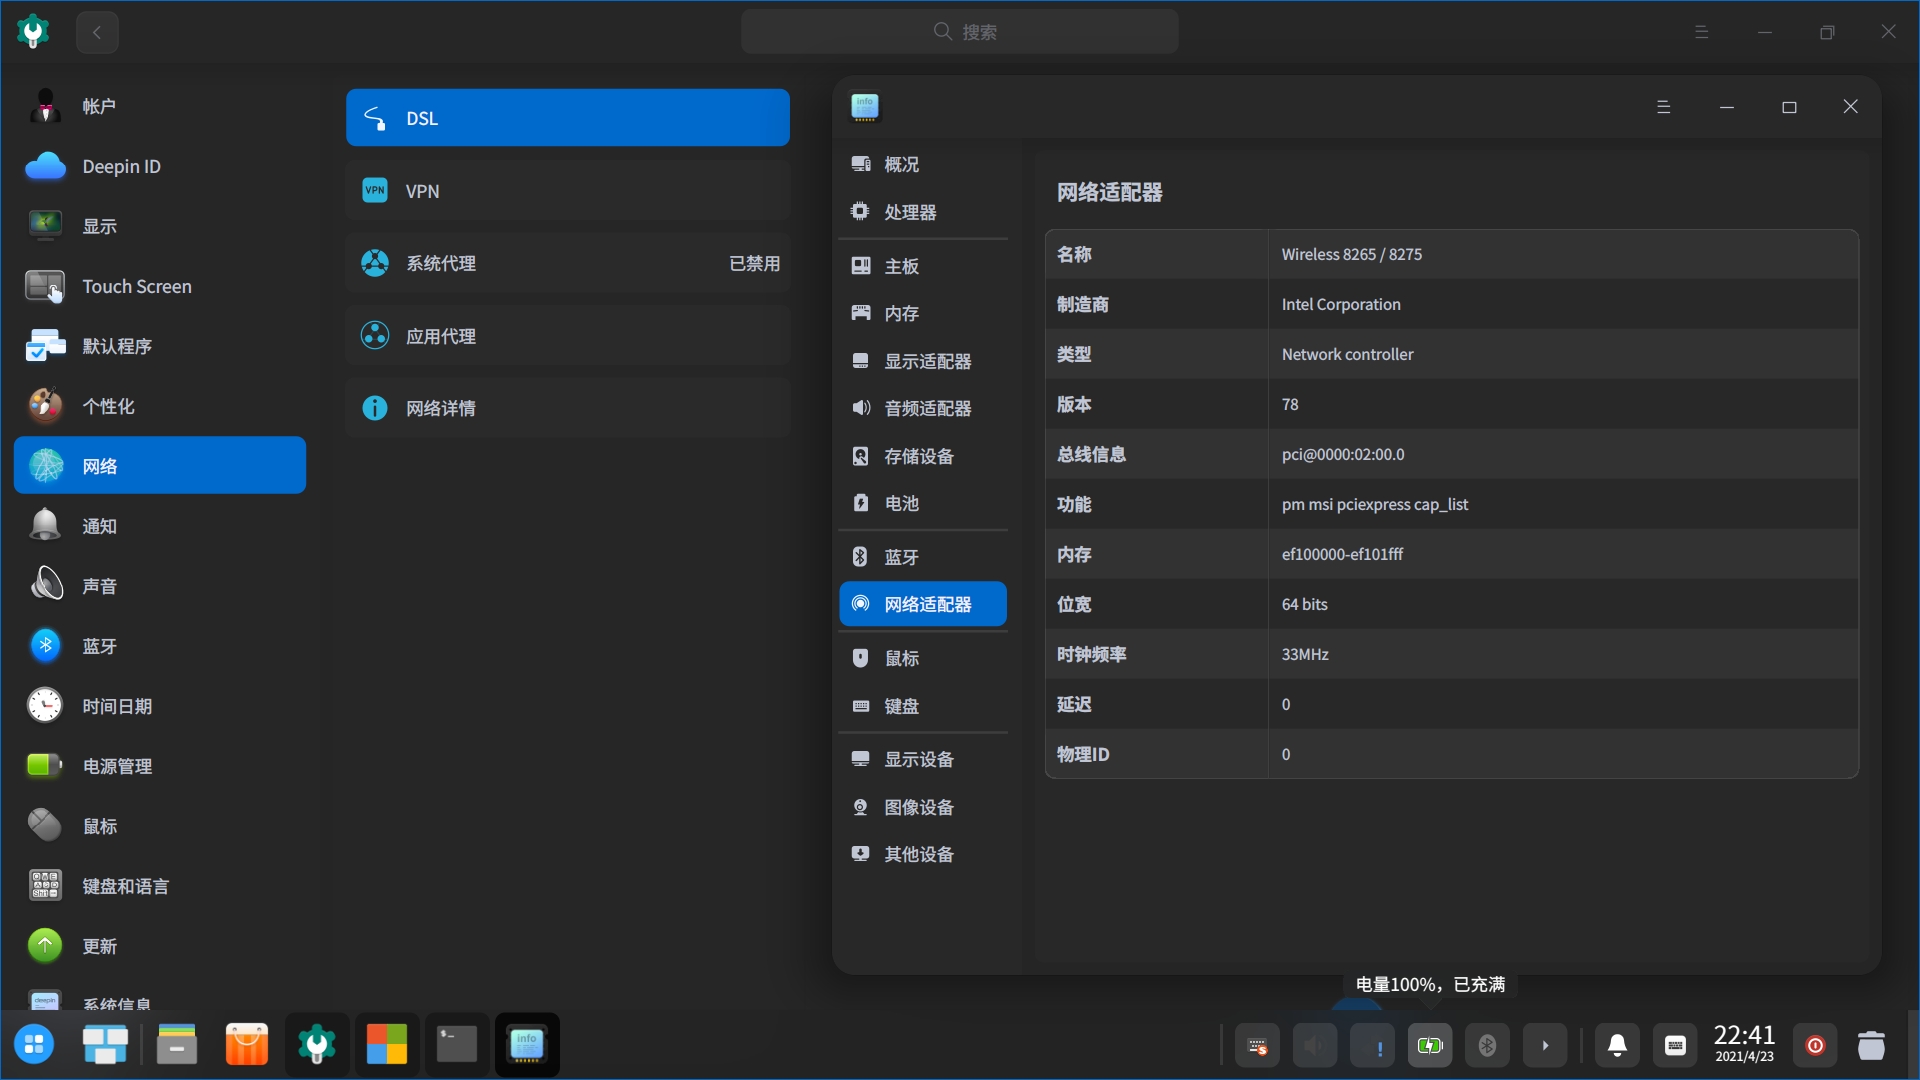Image resolution: width=1920 pixels, height=1080 pixels.
Task: Click the notification bell in dock
Action: 1617,1046
